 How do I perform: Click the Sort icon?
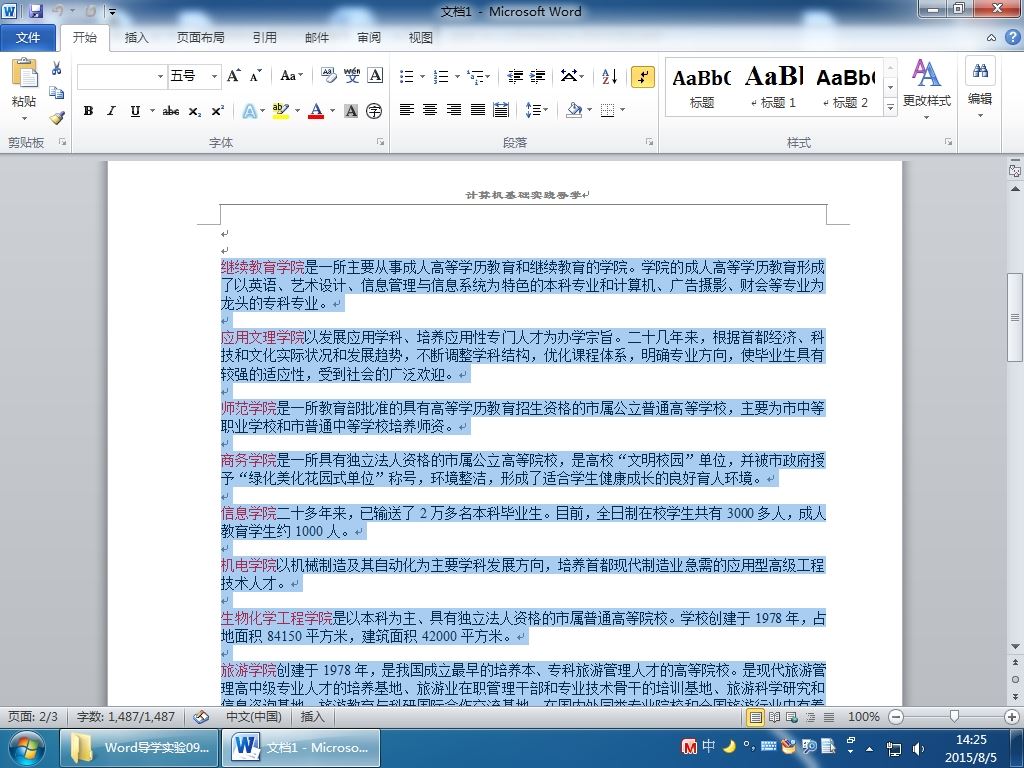click(x=609, y=76)
